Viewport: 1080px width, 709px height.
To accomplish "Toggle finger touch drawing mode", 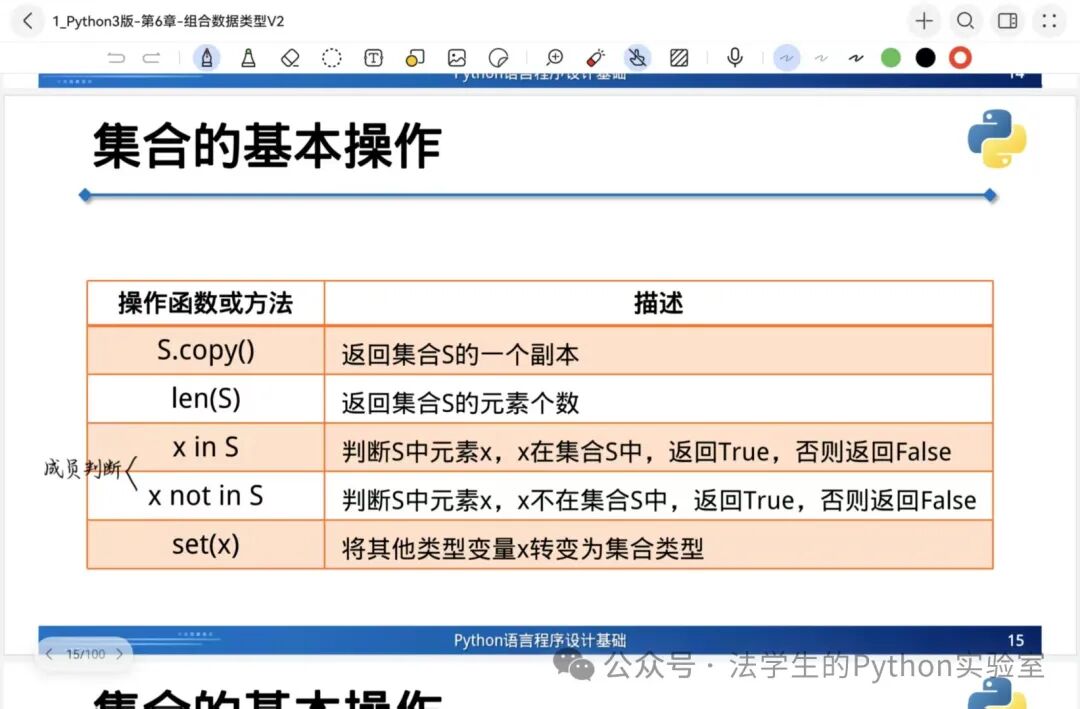I will [x=637, y=58].
